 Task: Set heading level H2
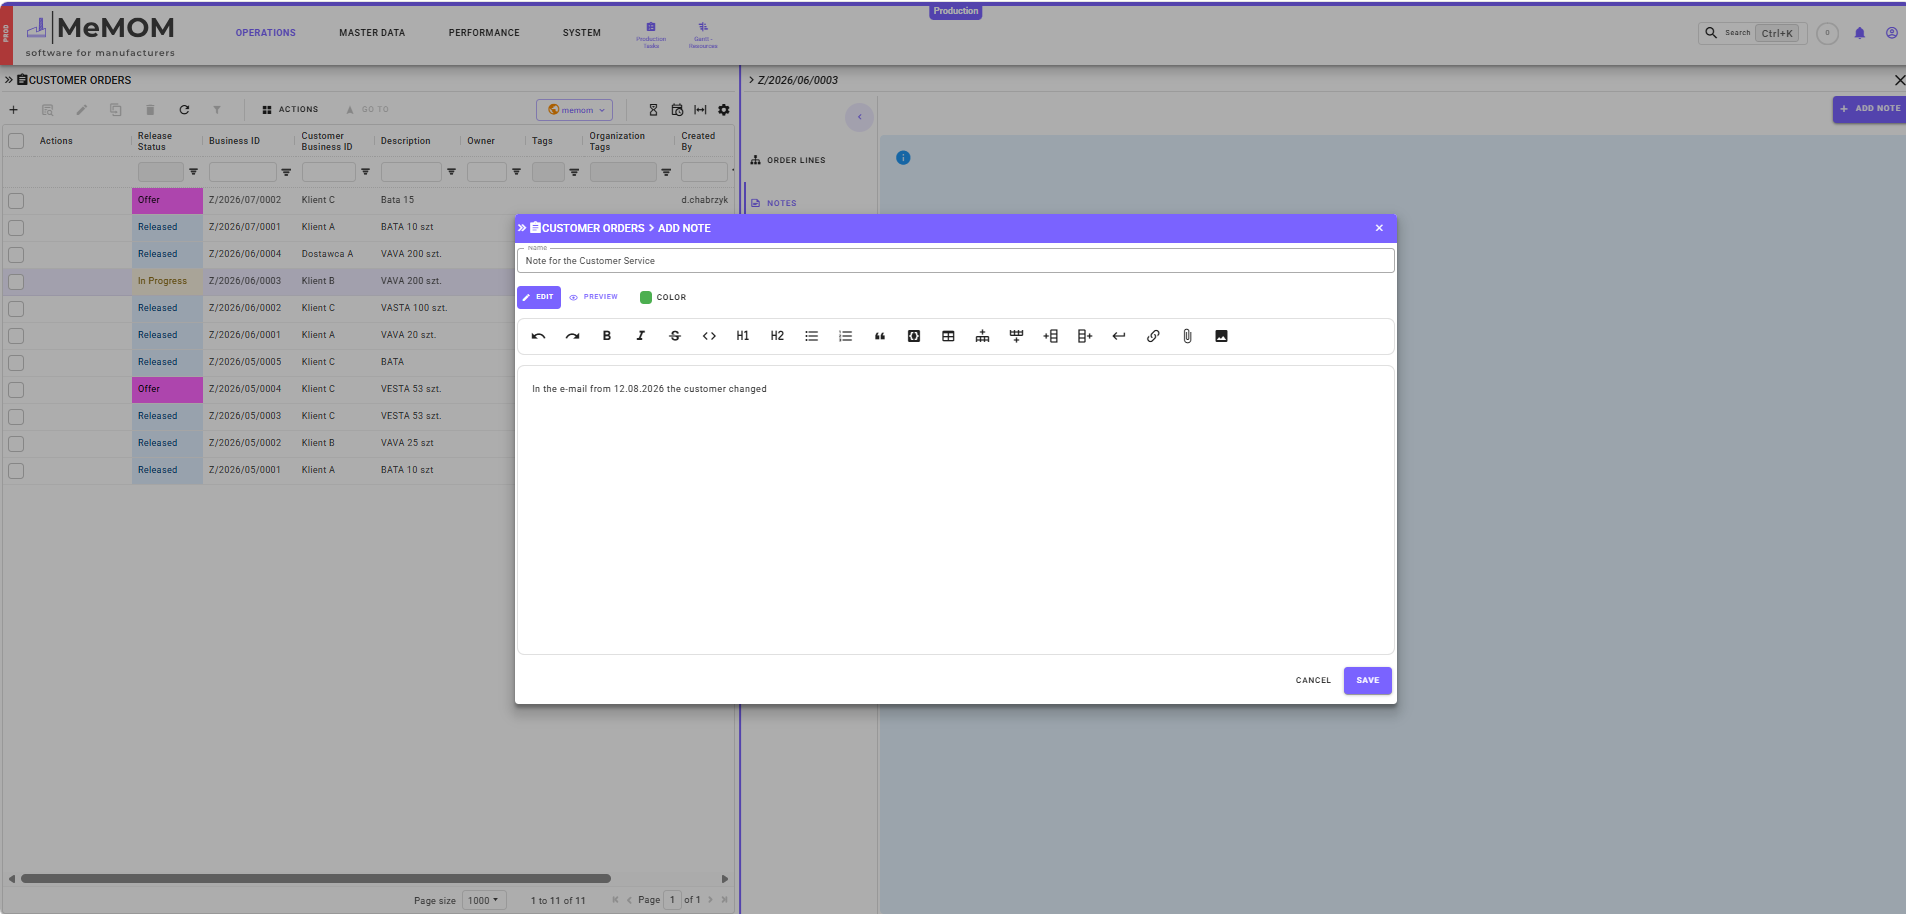pyautogui.click(x=777, y=336)
